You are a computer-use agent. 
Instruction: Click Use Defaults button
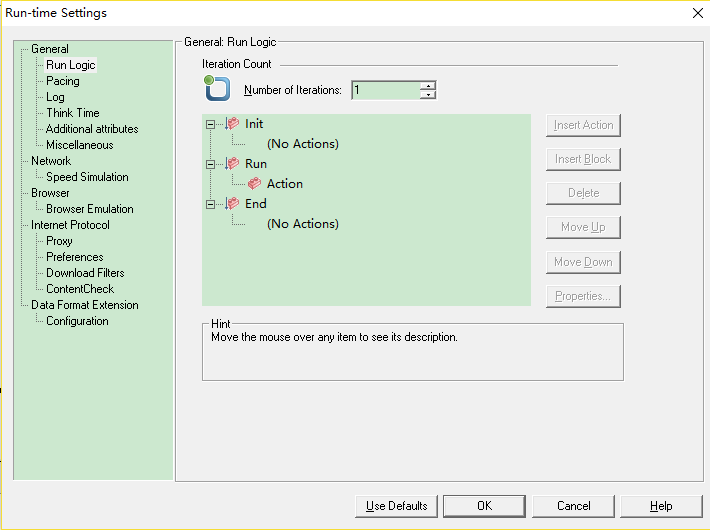396,506
